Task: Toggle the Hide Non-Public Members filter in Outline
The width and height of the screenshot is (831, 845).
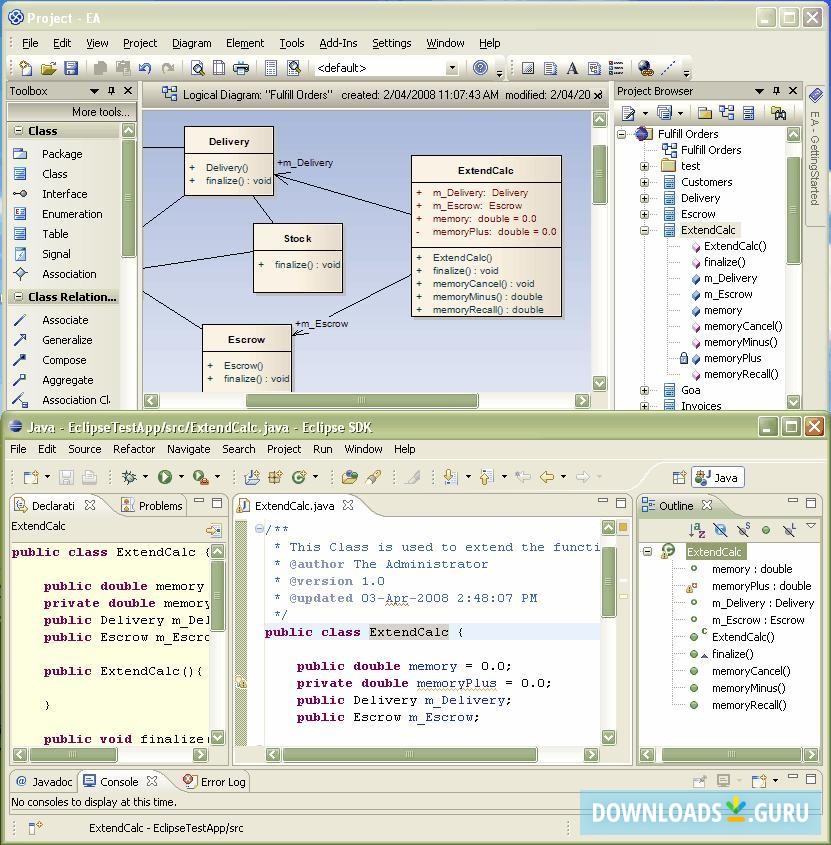Action: [x=766, y=530]
